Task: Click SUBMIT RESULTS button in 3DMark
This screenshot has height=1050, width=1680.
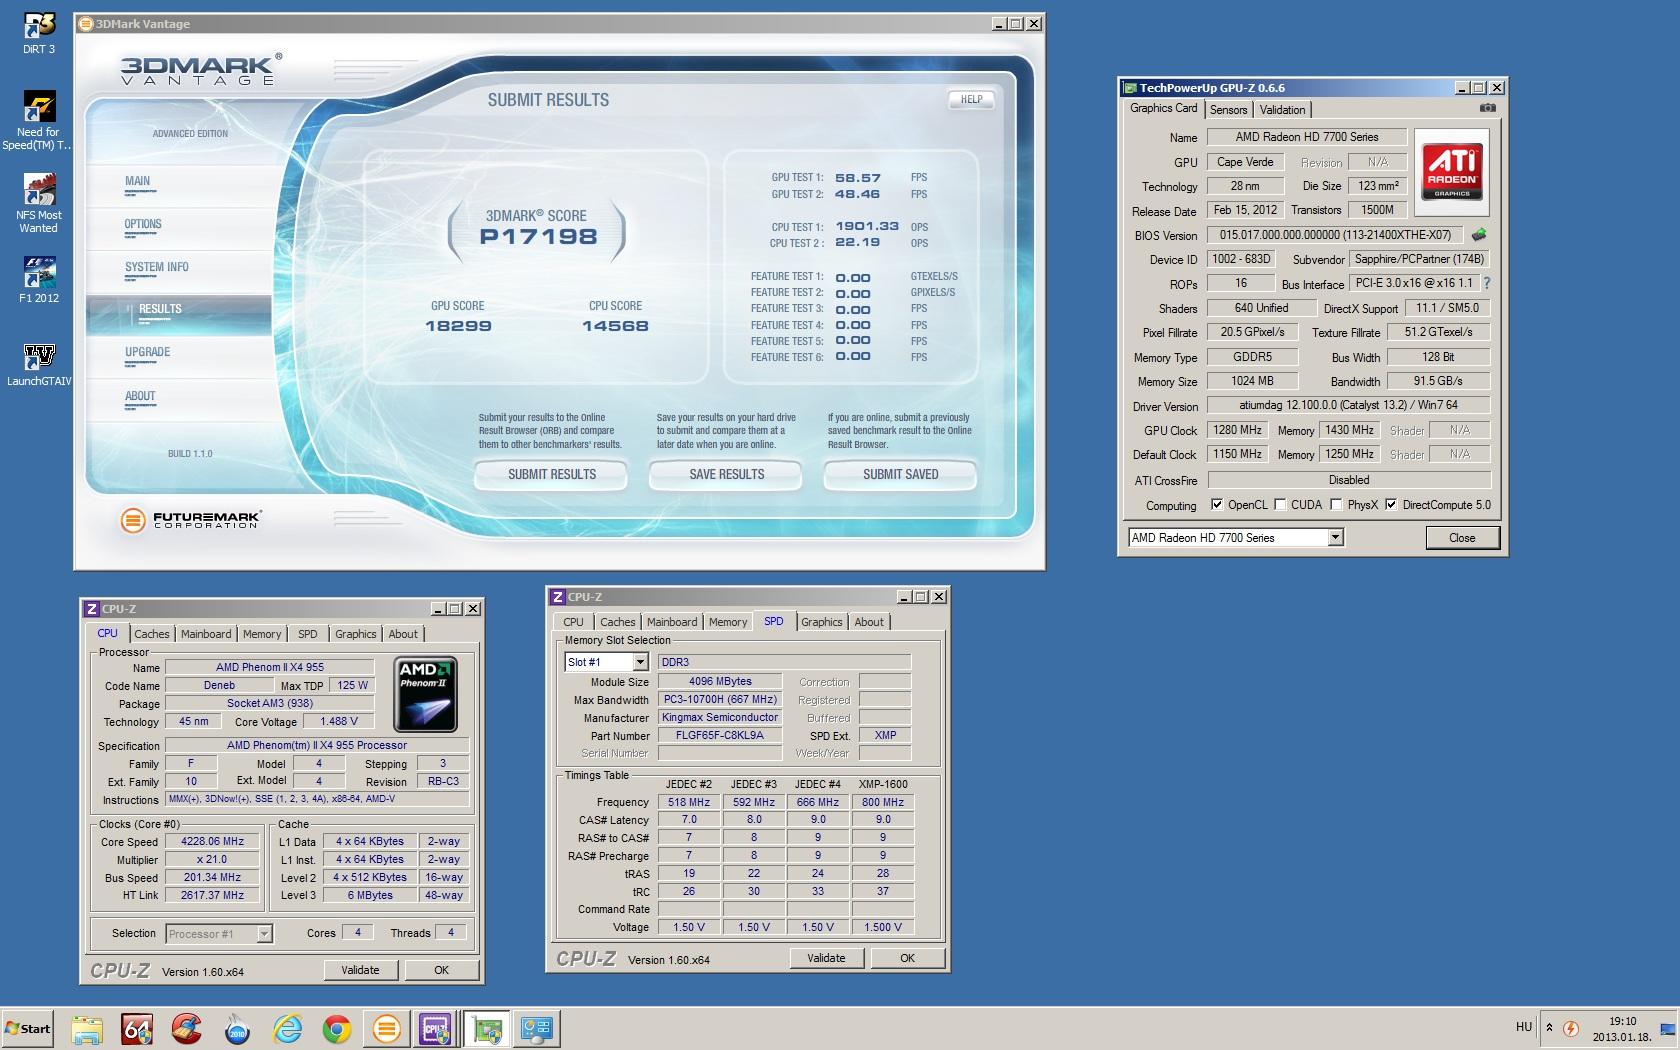Action: coord(552,475)
